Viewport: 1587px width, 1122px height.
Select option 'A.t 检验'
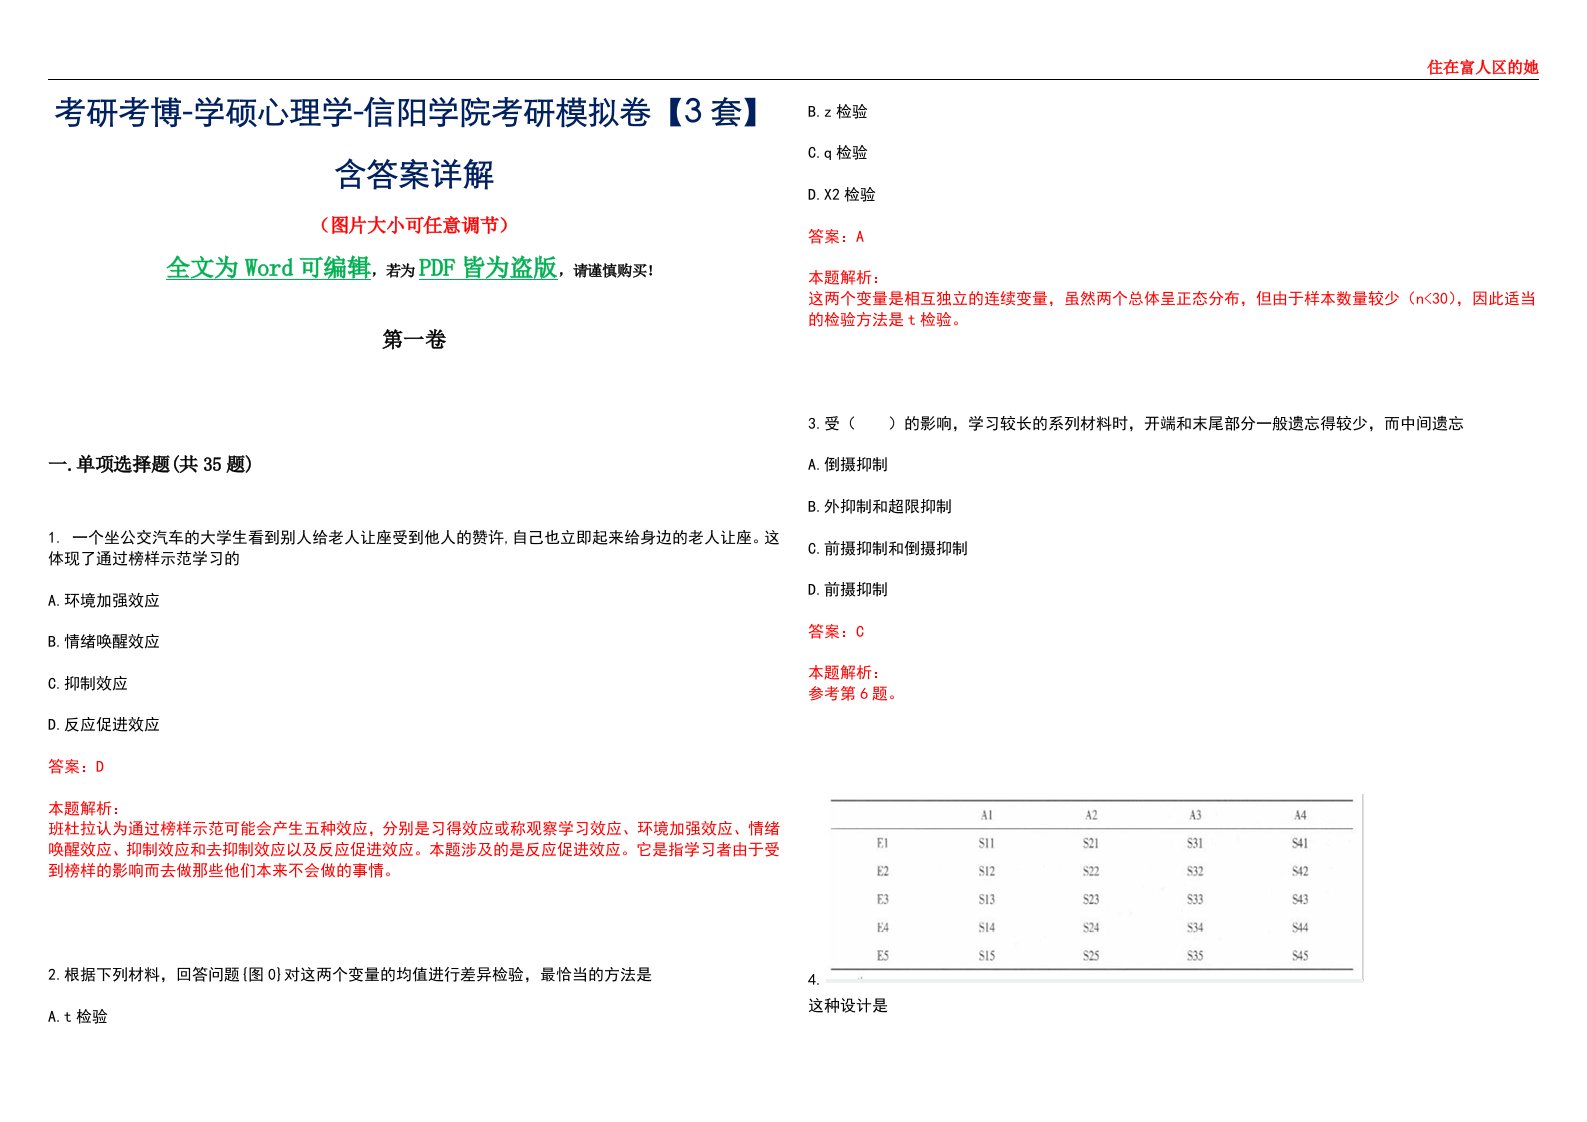click(78, 1017)
